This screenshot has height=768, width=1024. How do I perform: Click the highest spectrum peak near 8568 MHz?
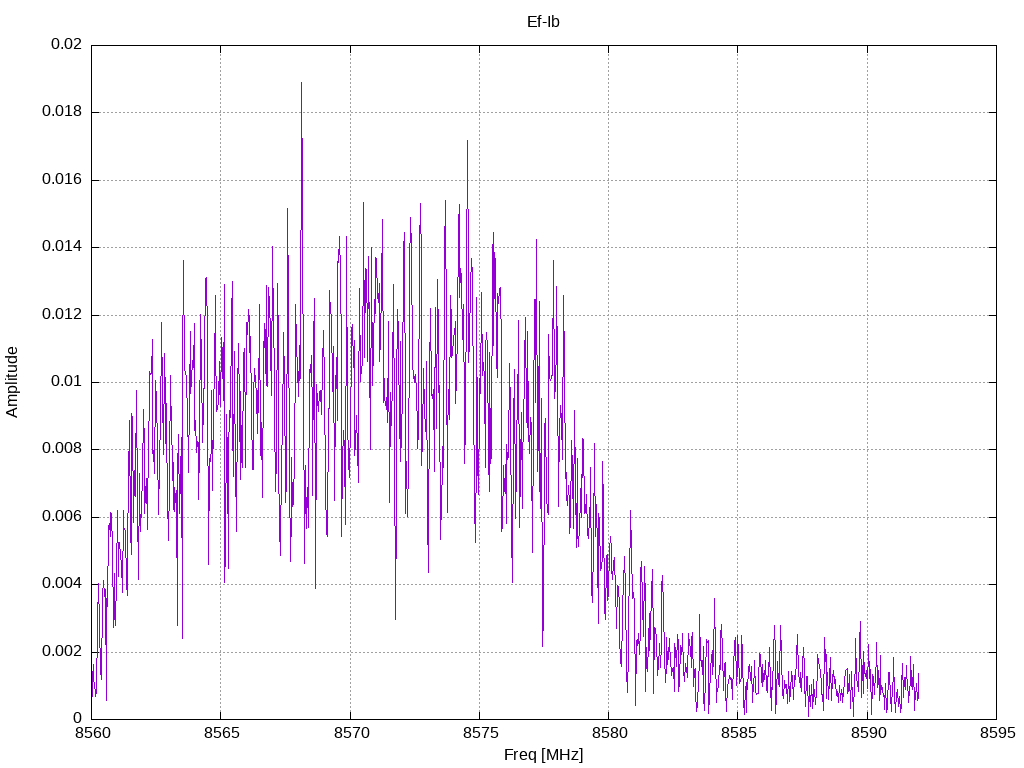click(301, 84)
